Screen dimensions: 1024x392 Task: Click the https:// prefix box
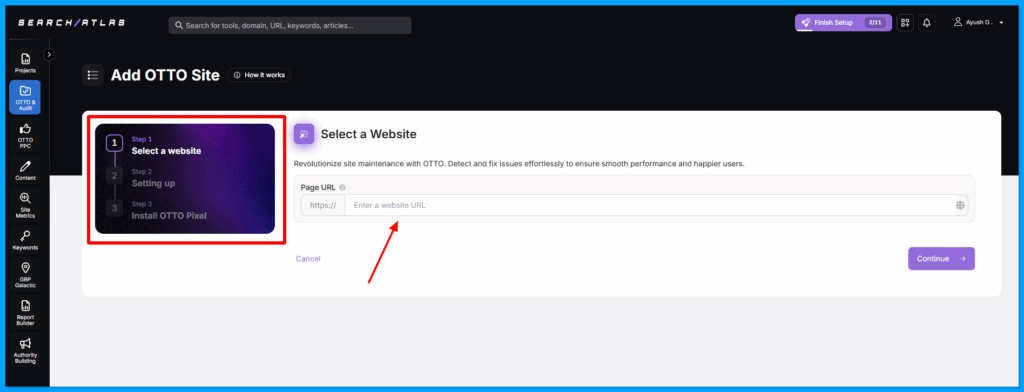click(323, 205)
